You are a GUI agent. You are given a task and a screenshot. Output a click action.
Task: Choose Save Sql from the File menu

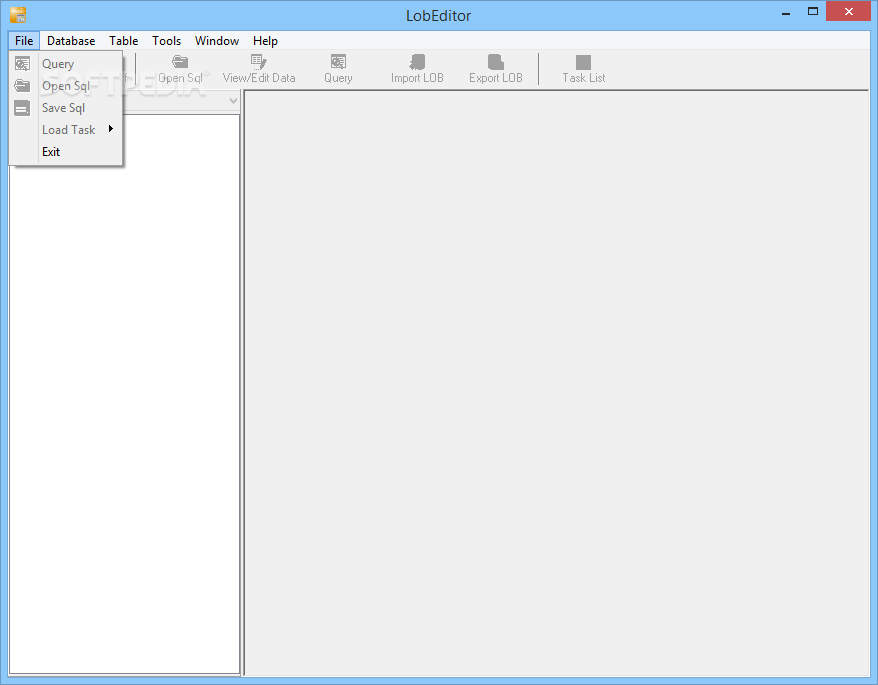[x=66, y=108]
